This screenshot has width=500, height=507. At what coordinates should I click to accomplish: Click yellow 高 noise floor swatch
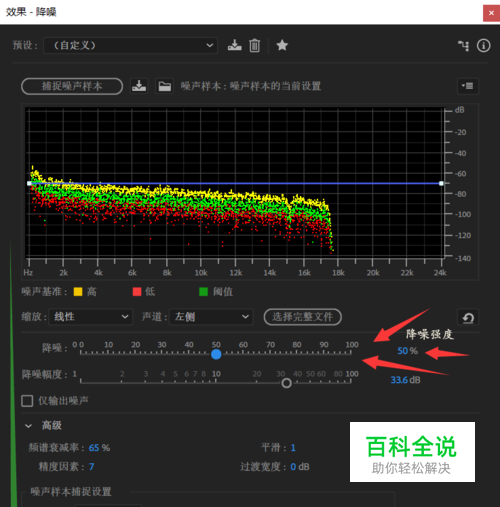tap(78, 292)
